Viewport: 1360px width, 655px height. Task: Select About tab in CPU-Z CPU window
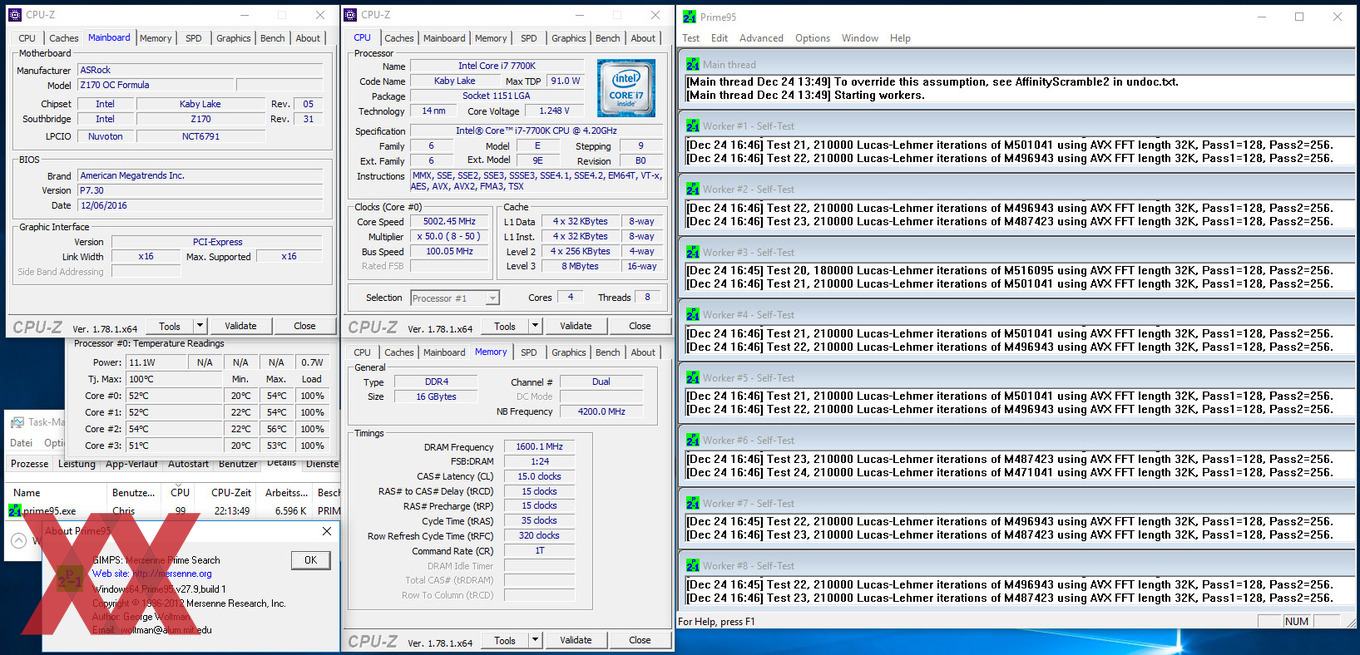coord(643,38)
